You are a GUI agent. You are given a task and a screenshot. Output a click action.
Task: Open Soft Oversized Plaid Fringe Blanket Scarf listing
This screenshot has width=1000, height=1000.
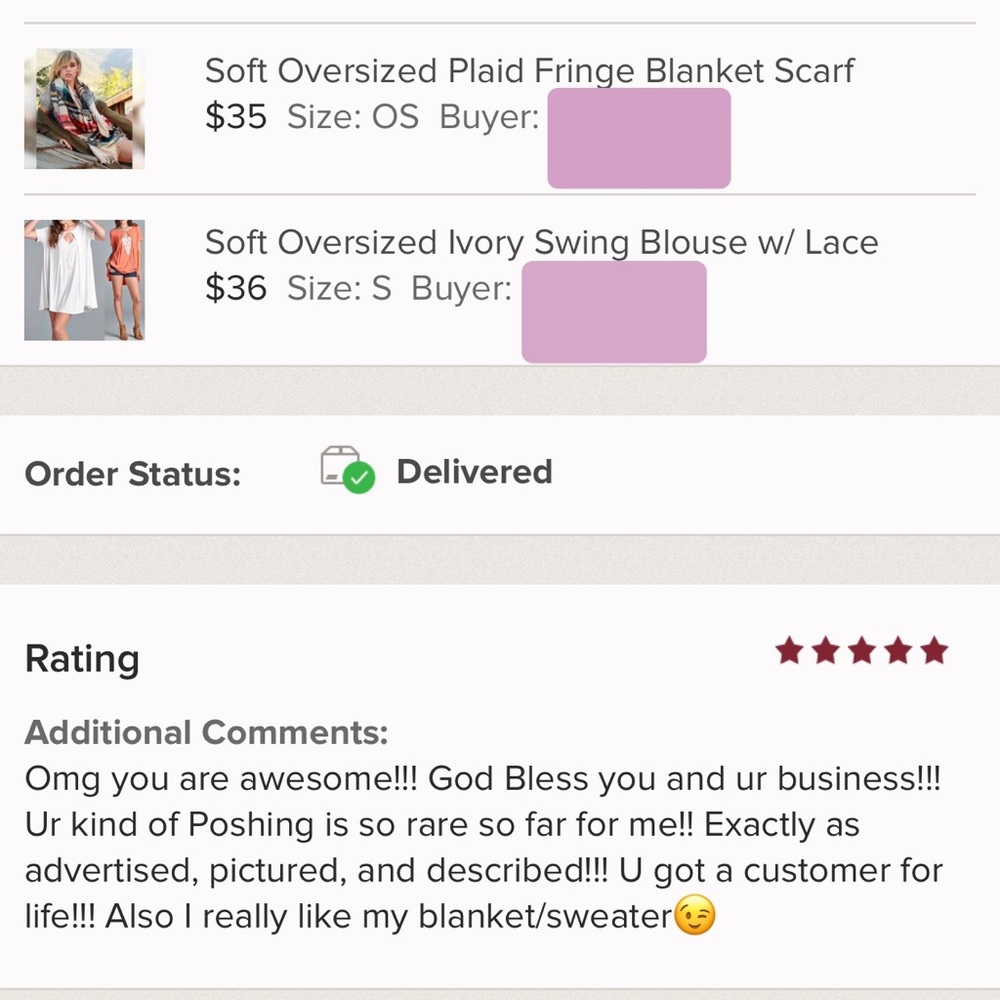pos(529,71)
